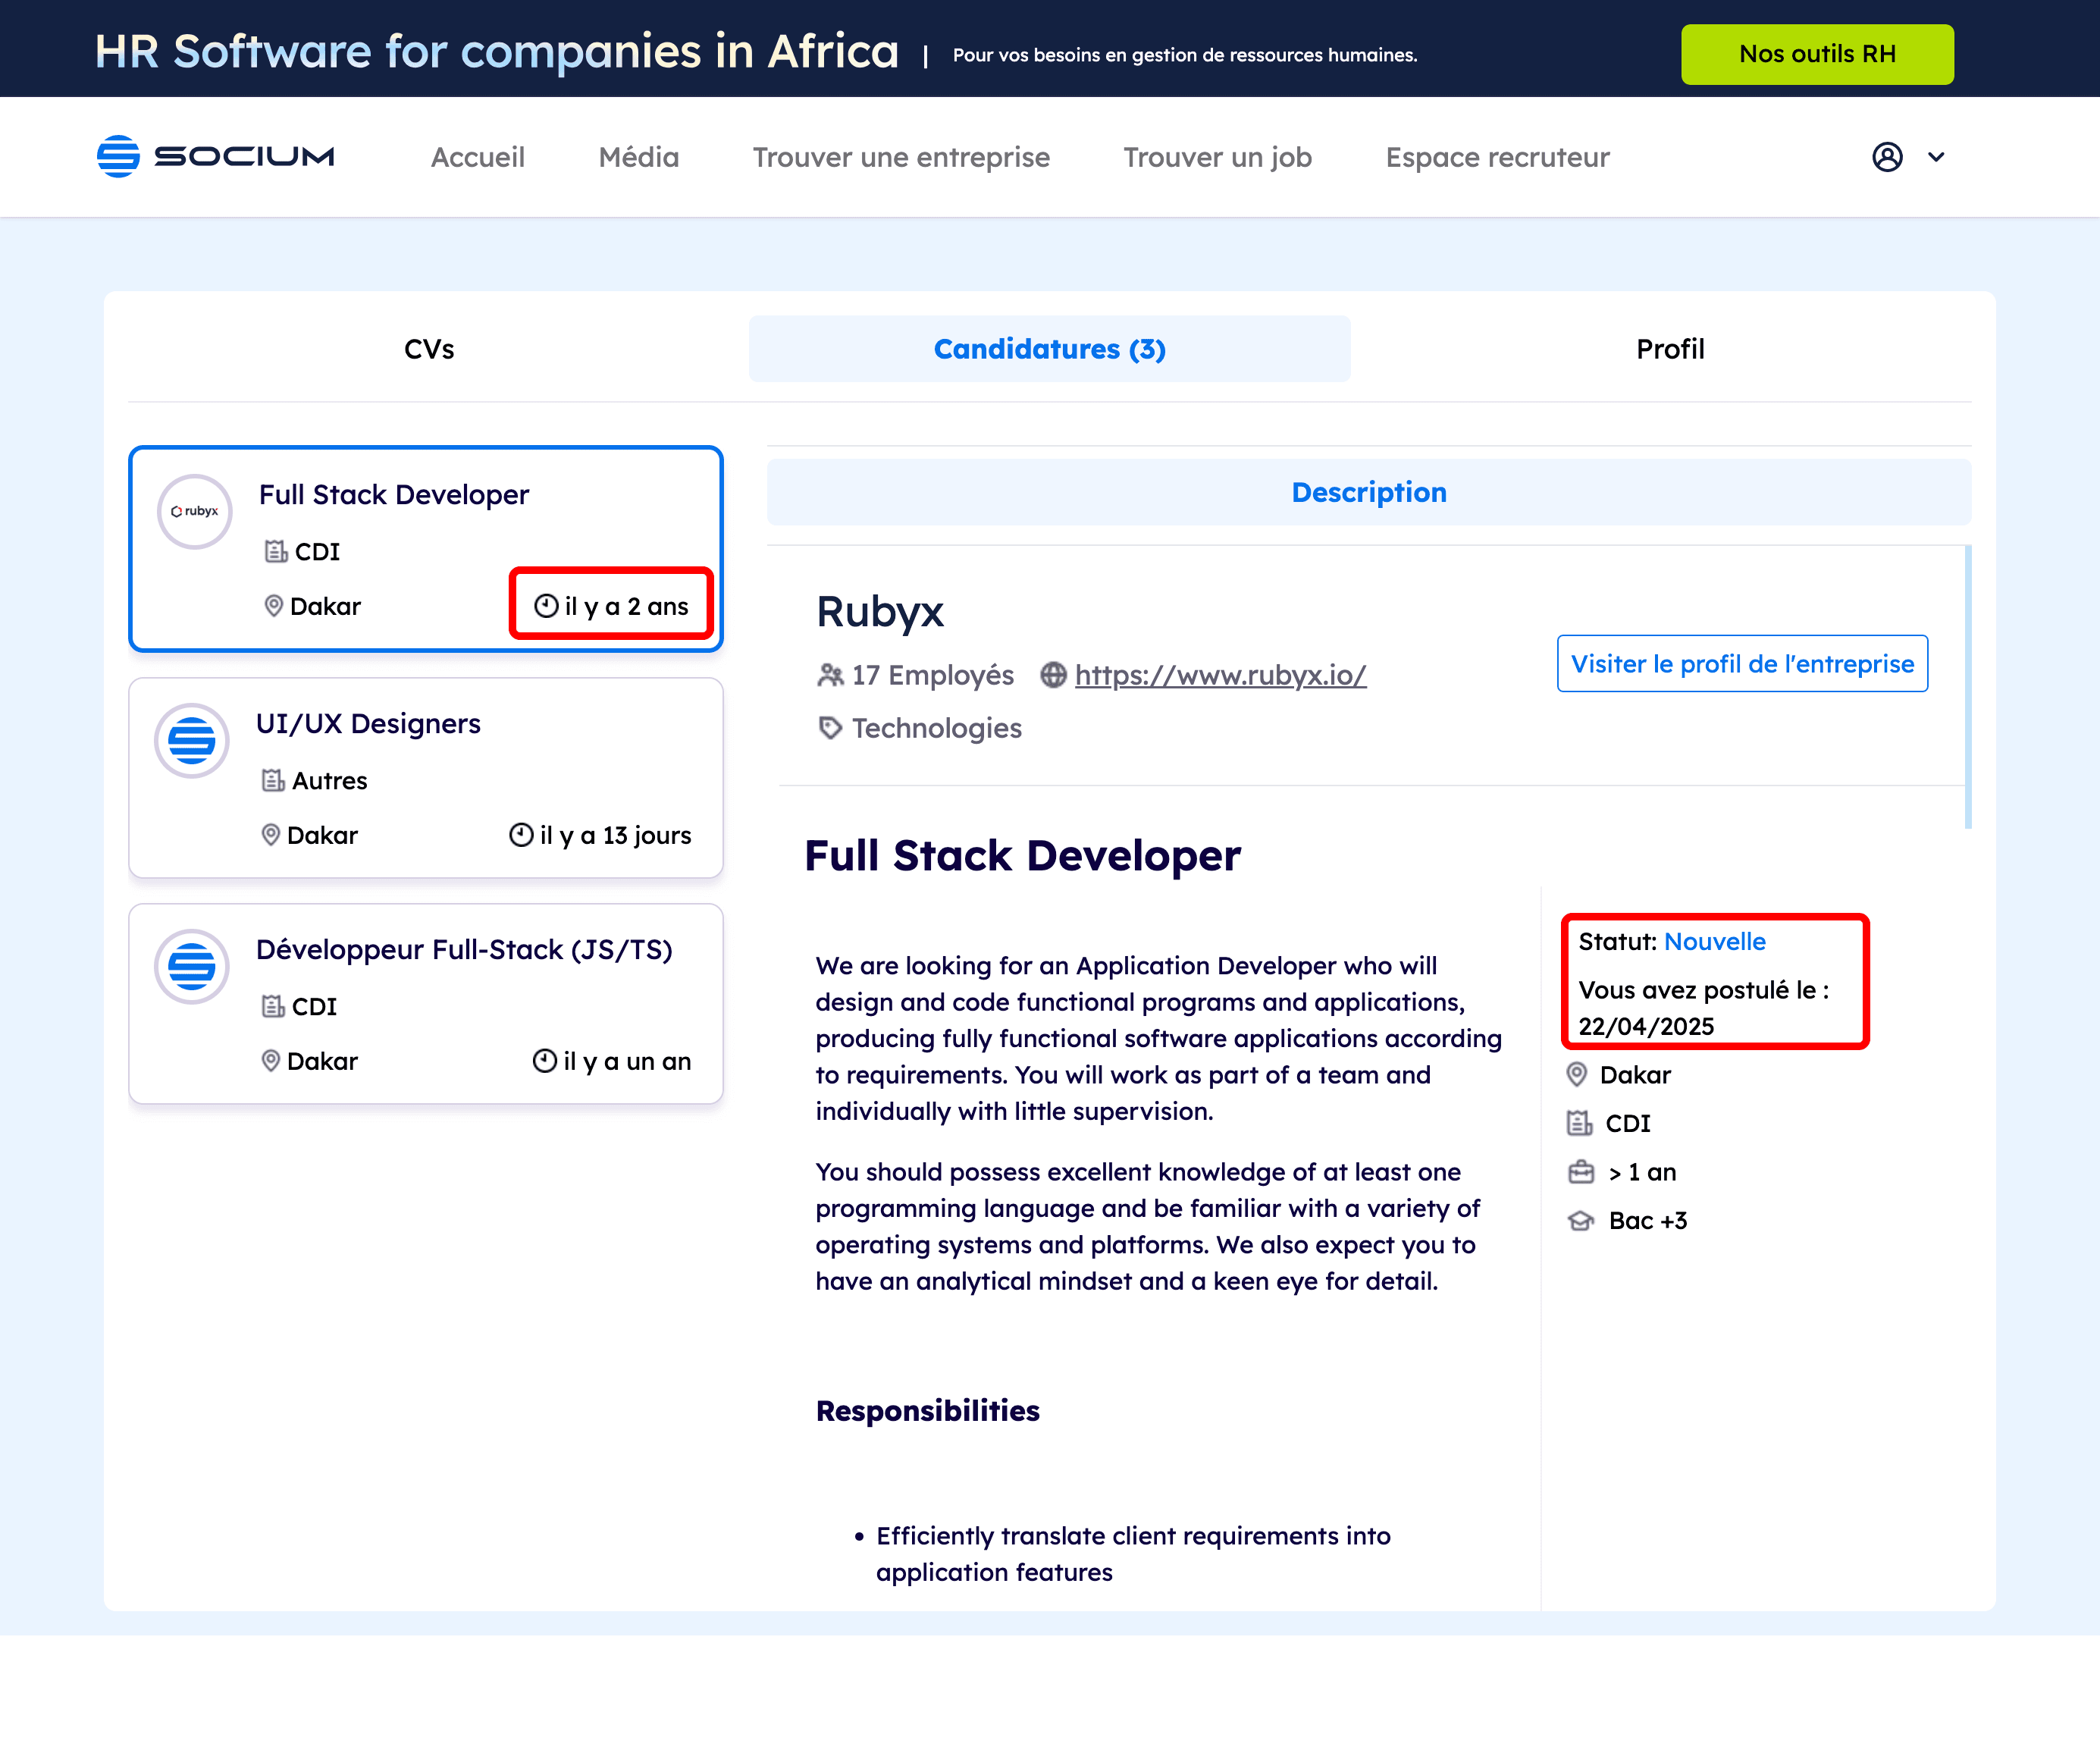Click the user account icon in the header
The height and width of the screenshot is (1756, 2100).
pos(1887,157)
